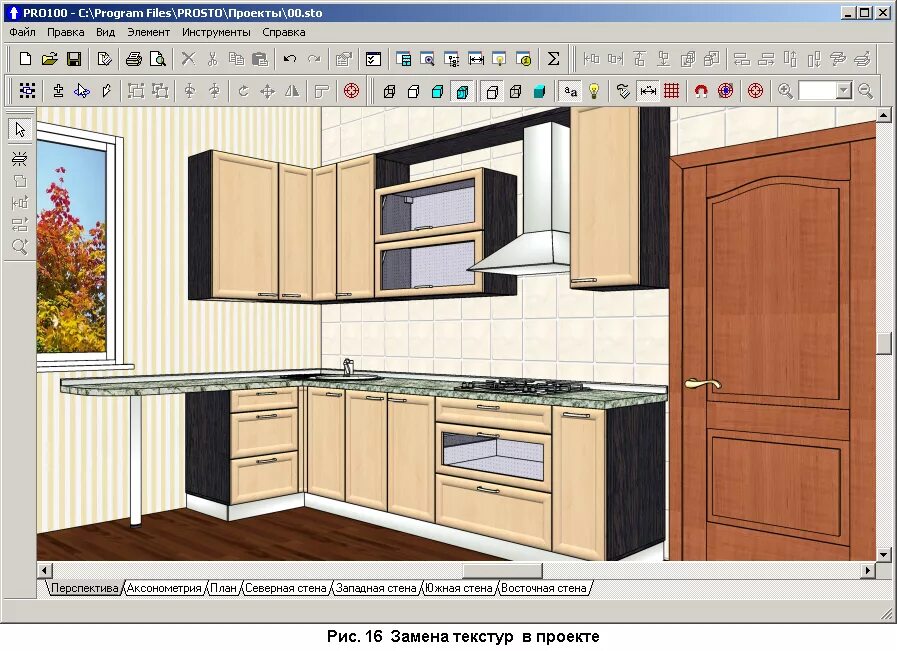Cut selection with scissors icon
897x651 pixels.
pos(212,58)
